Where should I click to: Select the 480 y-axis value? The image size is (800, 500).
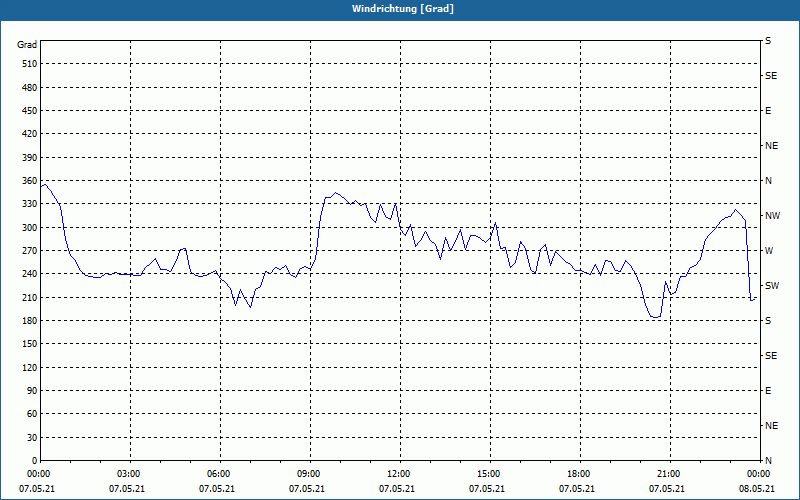[30, 88]
